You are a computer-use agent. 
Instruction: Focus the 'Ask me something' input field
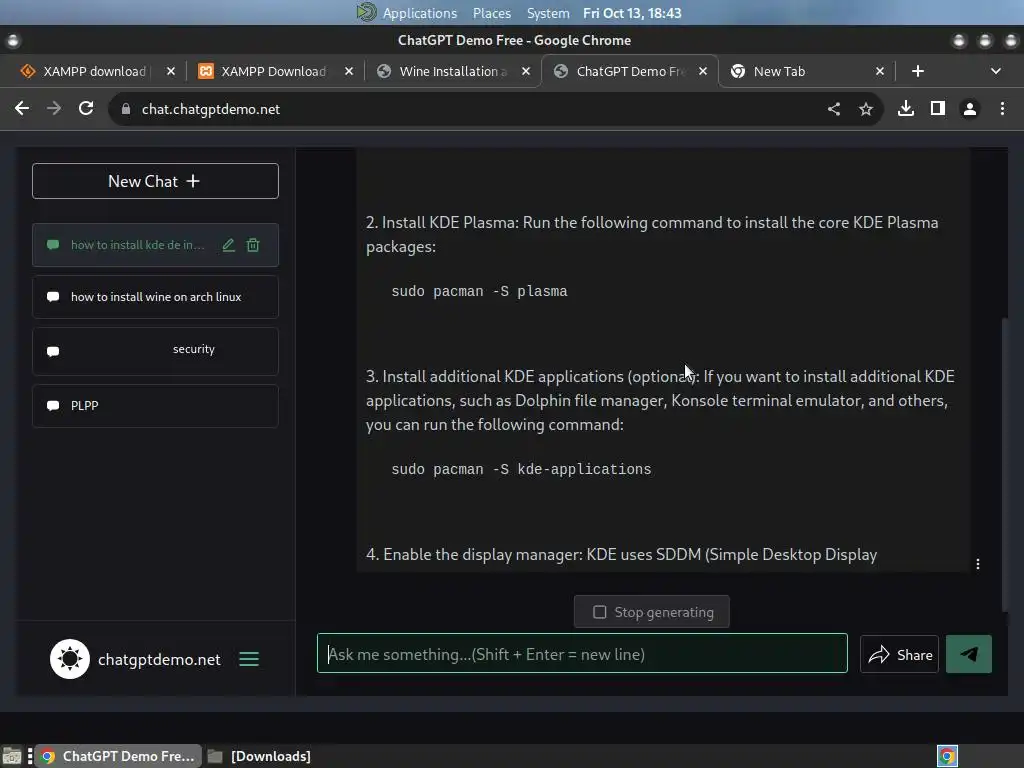click(583, 653)
